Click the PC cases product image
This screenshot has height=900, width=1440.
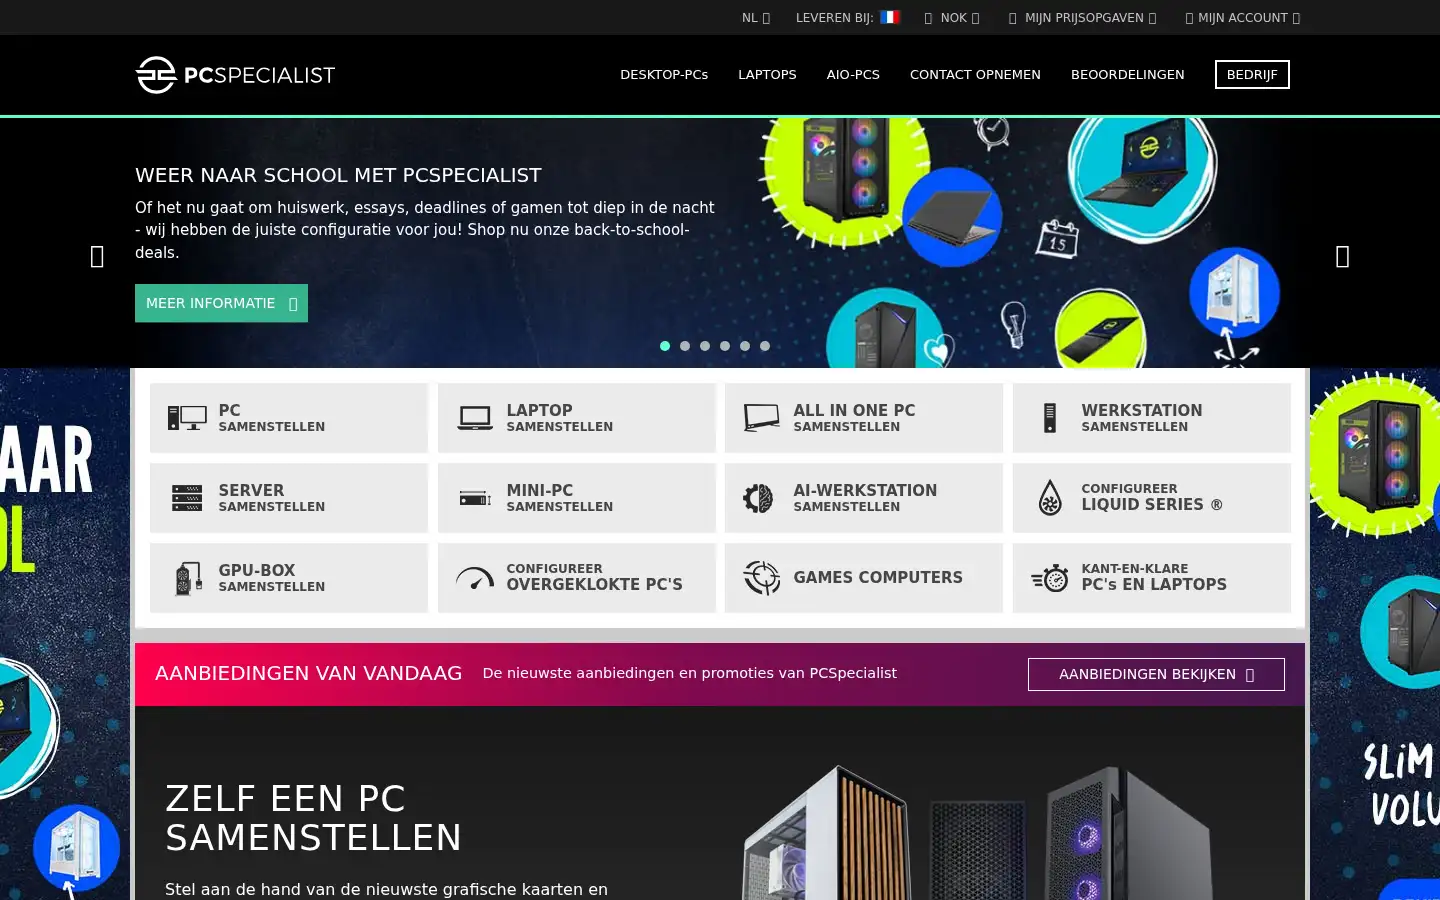(x=975, y=832)
